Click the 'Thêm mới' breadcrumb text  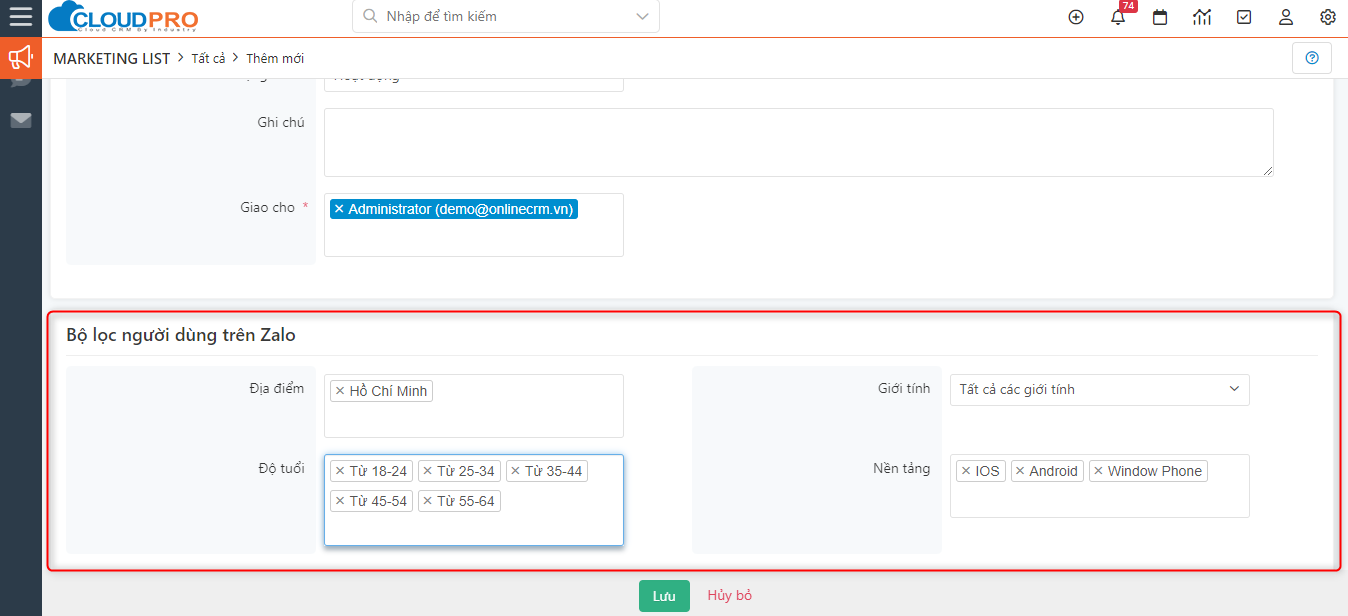tap(275, 58)
